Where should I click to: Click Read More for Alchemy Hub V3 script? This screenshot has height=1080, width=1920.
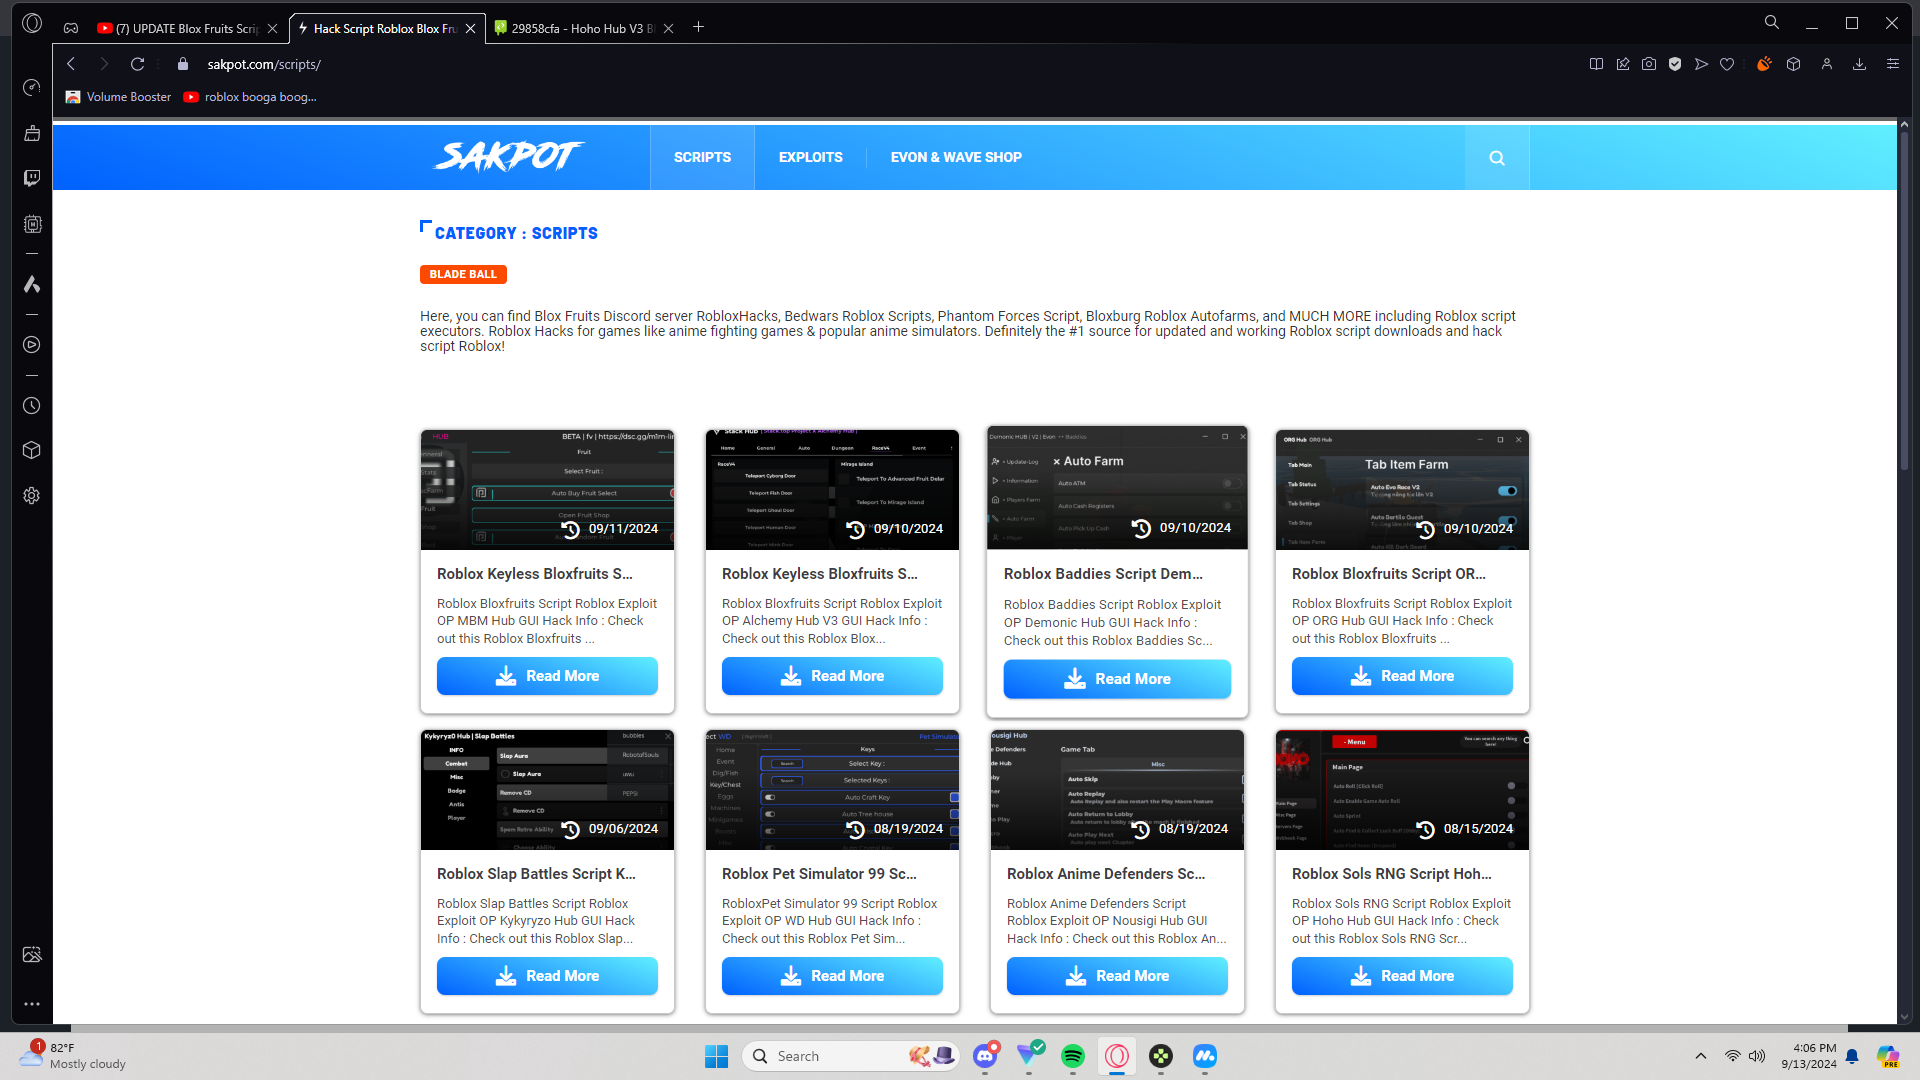click(832, 676)
